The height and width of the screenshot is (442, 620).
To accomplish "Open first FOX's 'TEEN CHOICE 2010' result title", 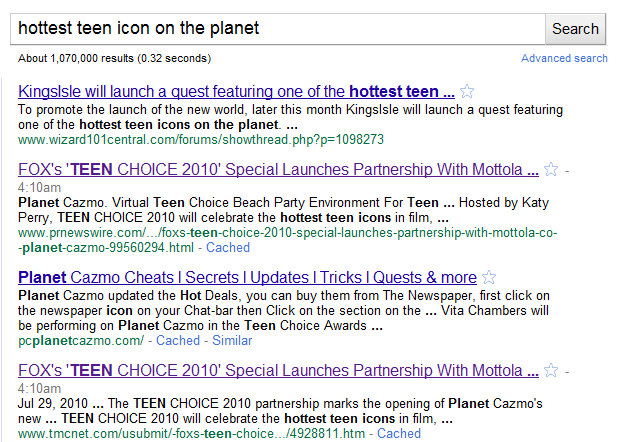I will tap(278, 169).
